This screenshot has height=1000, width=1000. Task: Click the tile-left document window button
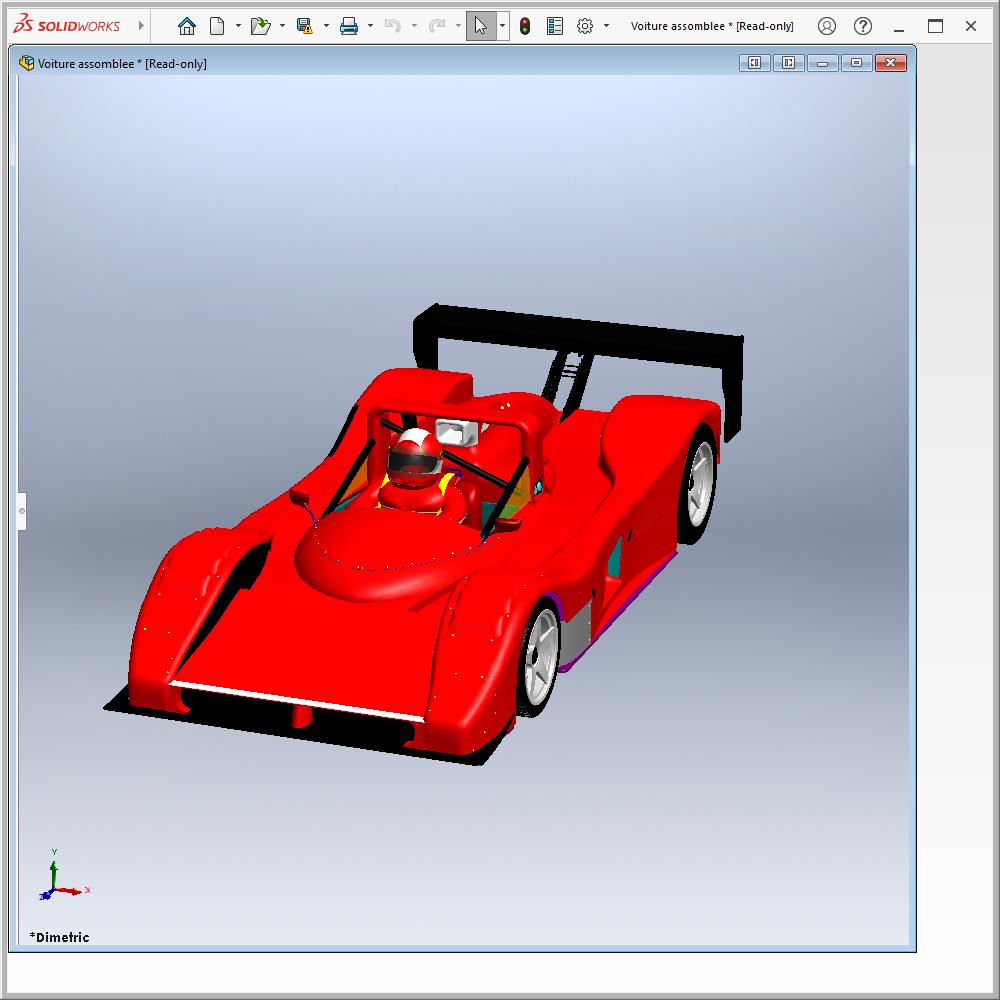(x=754, y=63)
